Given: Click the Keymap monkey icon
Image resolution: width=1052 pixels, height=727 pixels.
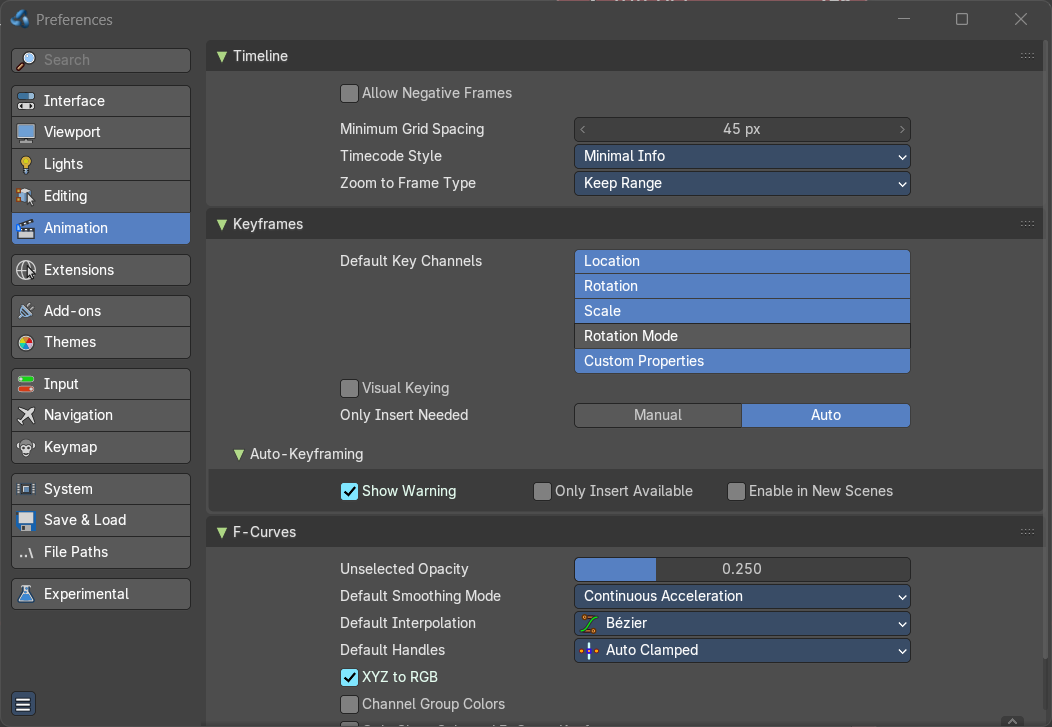Looking at the screenshot, I should [x=25, y=447].
